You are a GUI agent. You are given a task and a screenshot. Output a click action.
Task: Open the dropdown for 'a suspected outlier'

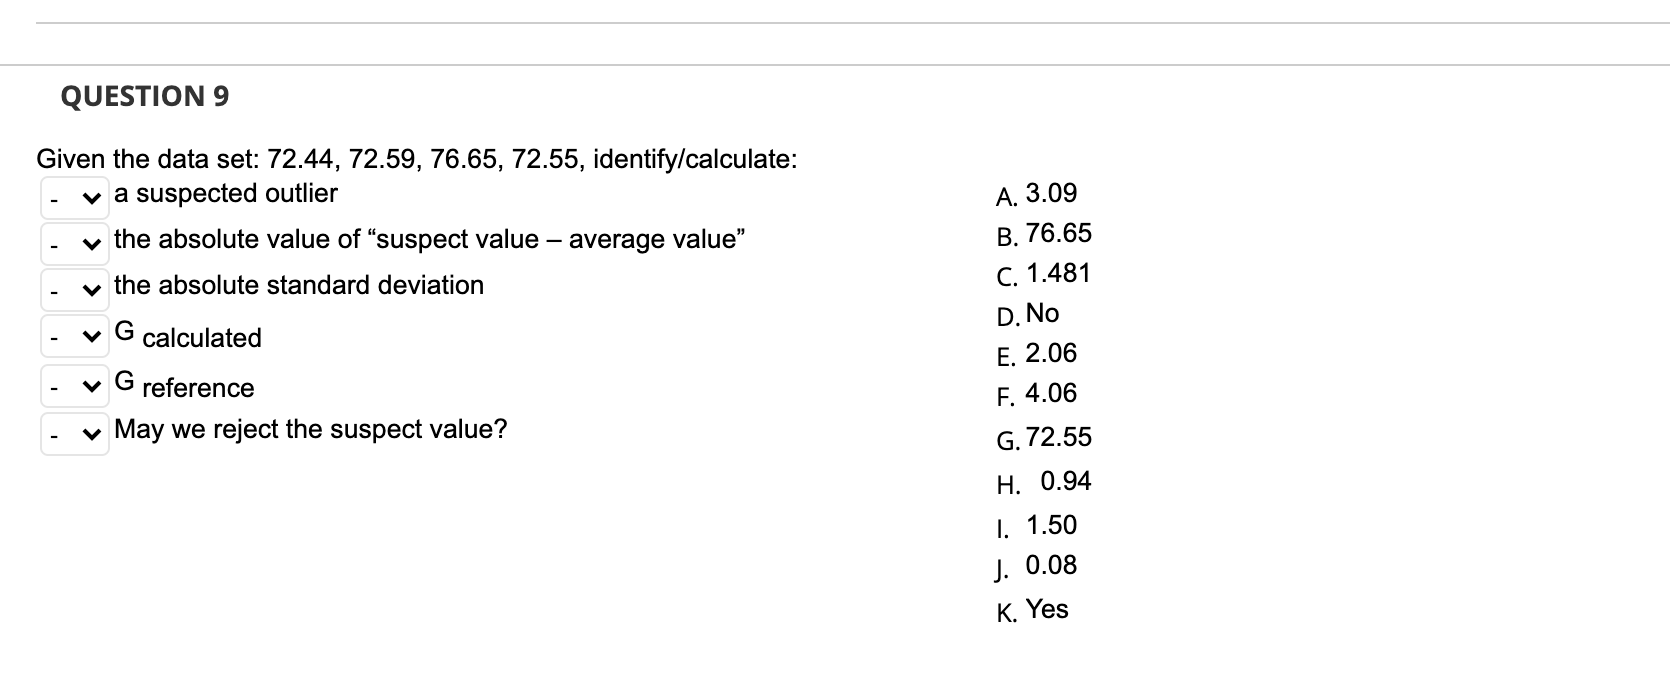[x=75, y=196]
